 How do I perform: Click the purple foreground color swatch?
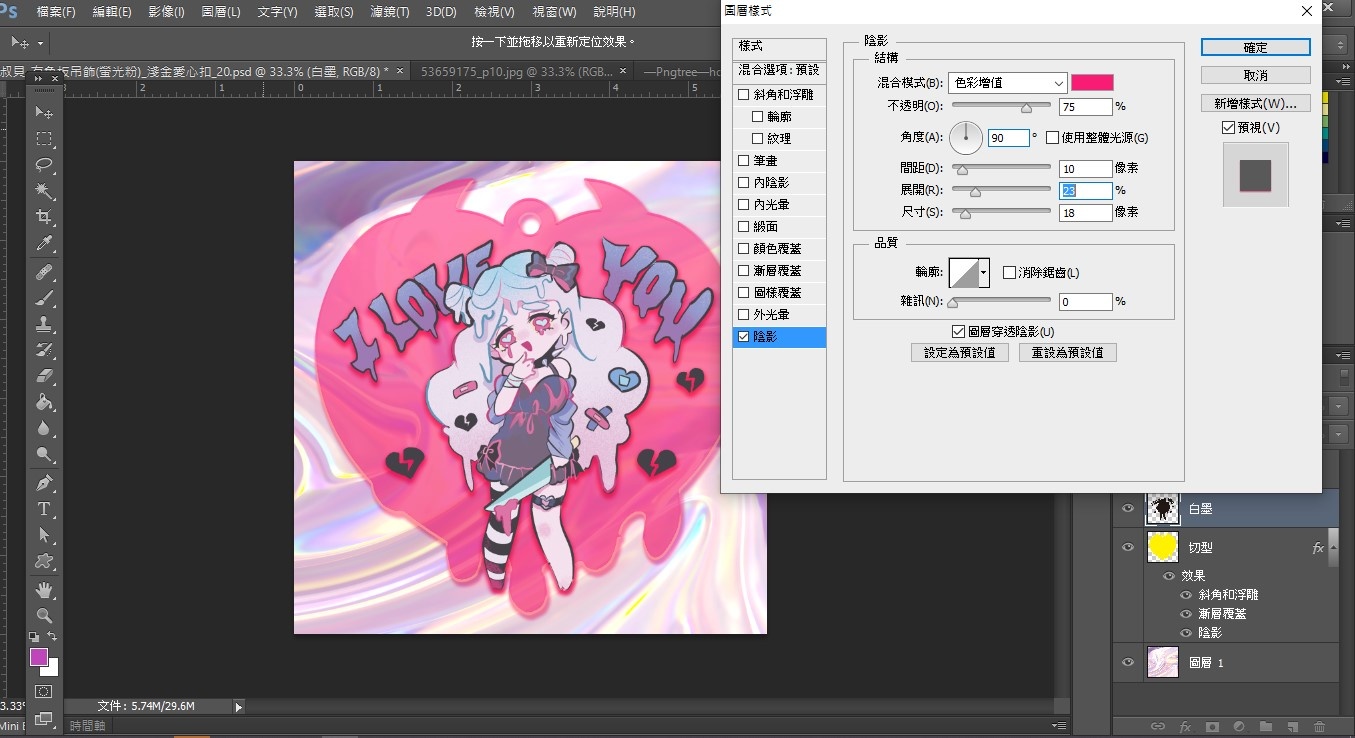point(39,657)
